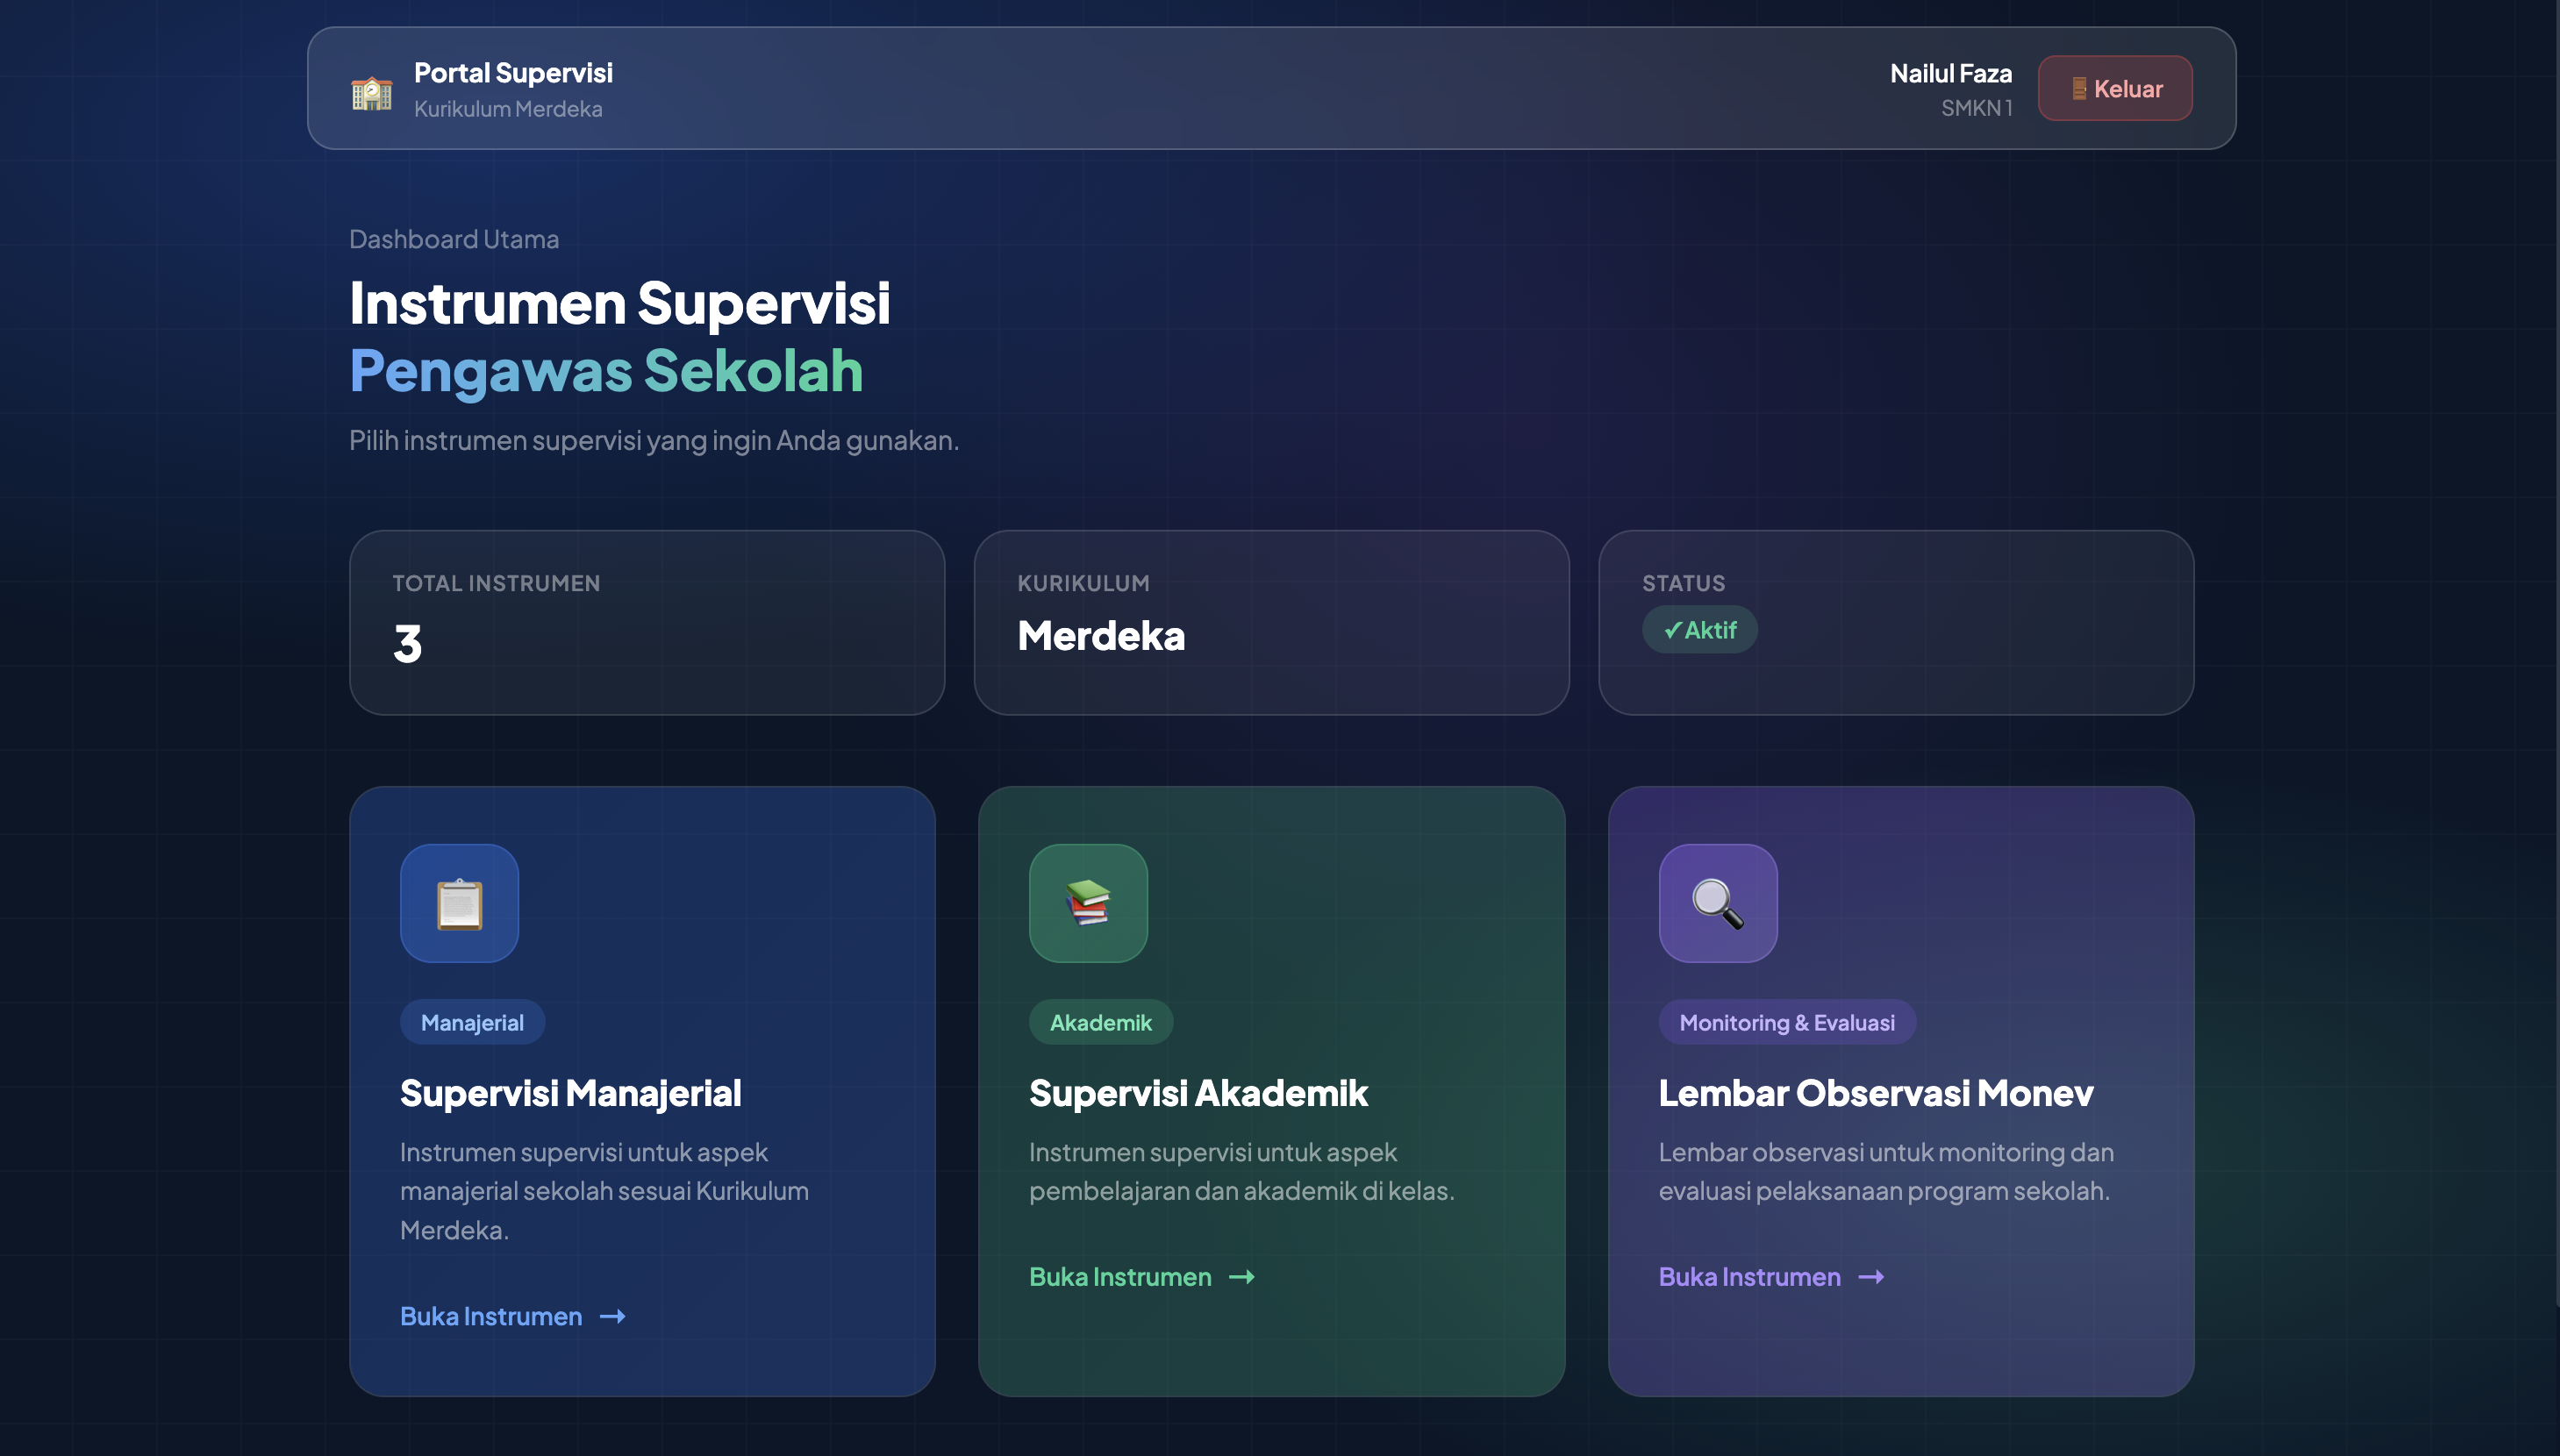This screenshot has width=2560, height=1456.
Task: Click the Instrumen Supervisi heading
Action: pos(620,303)
